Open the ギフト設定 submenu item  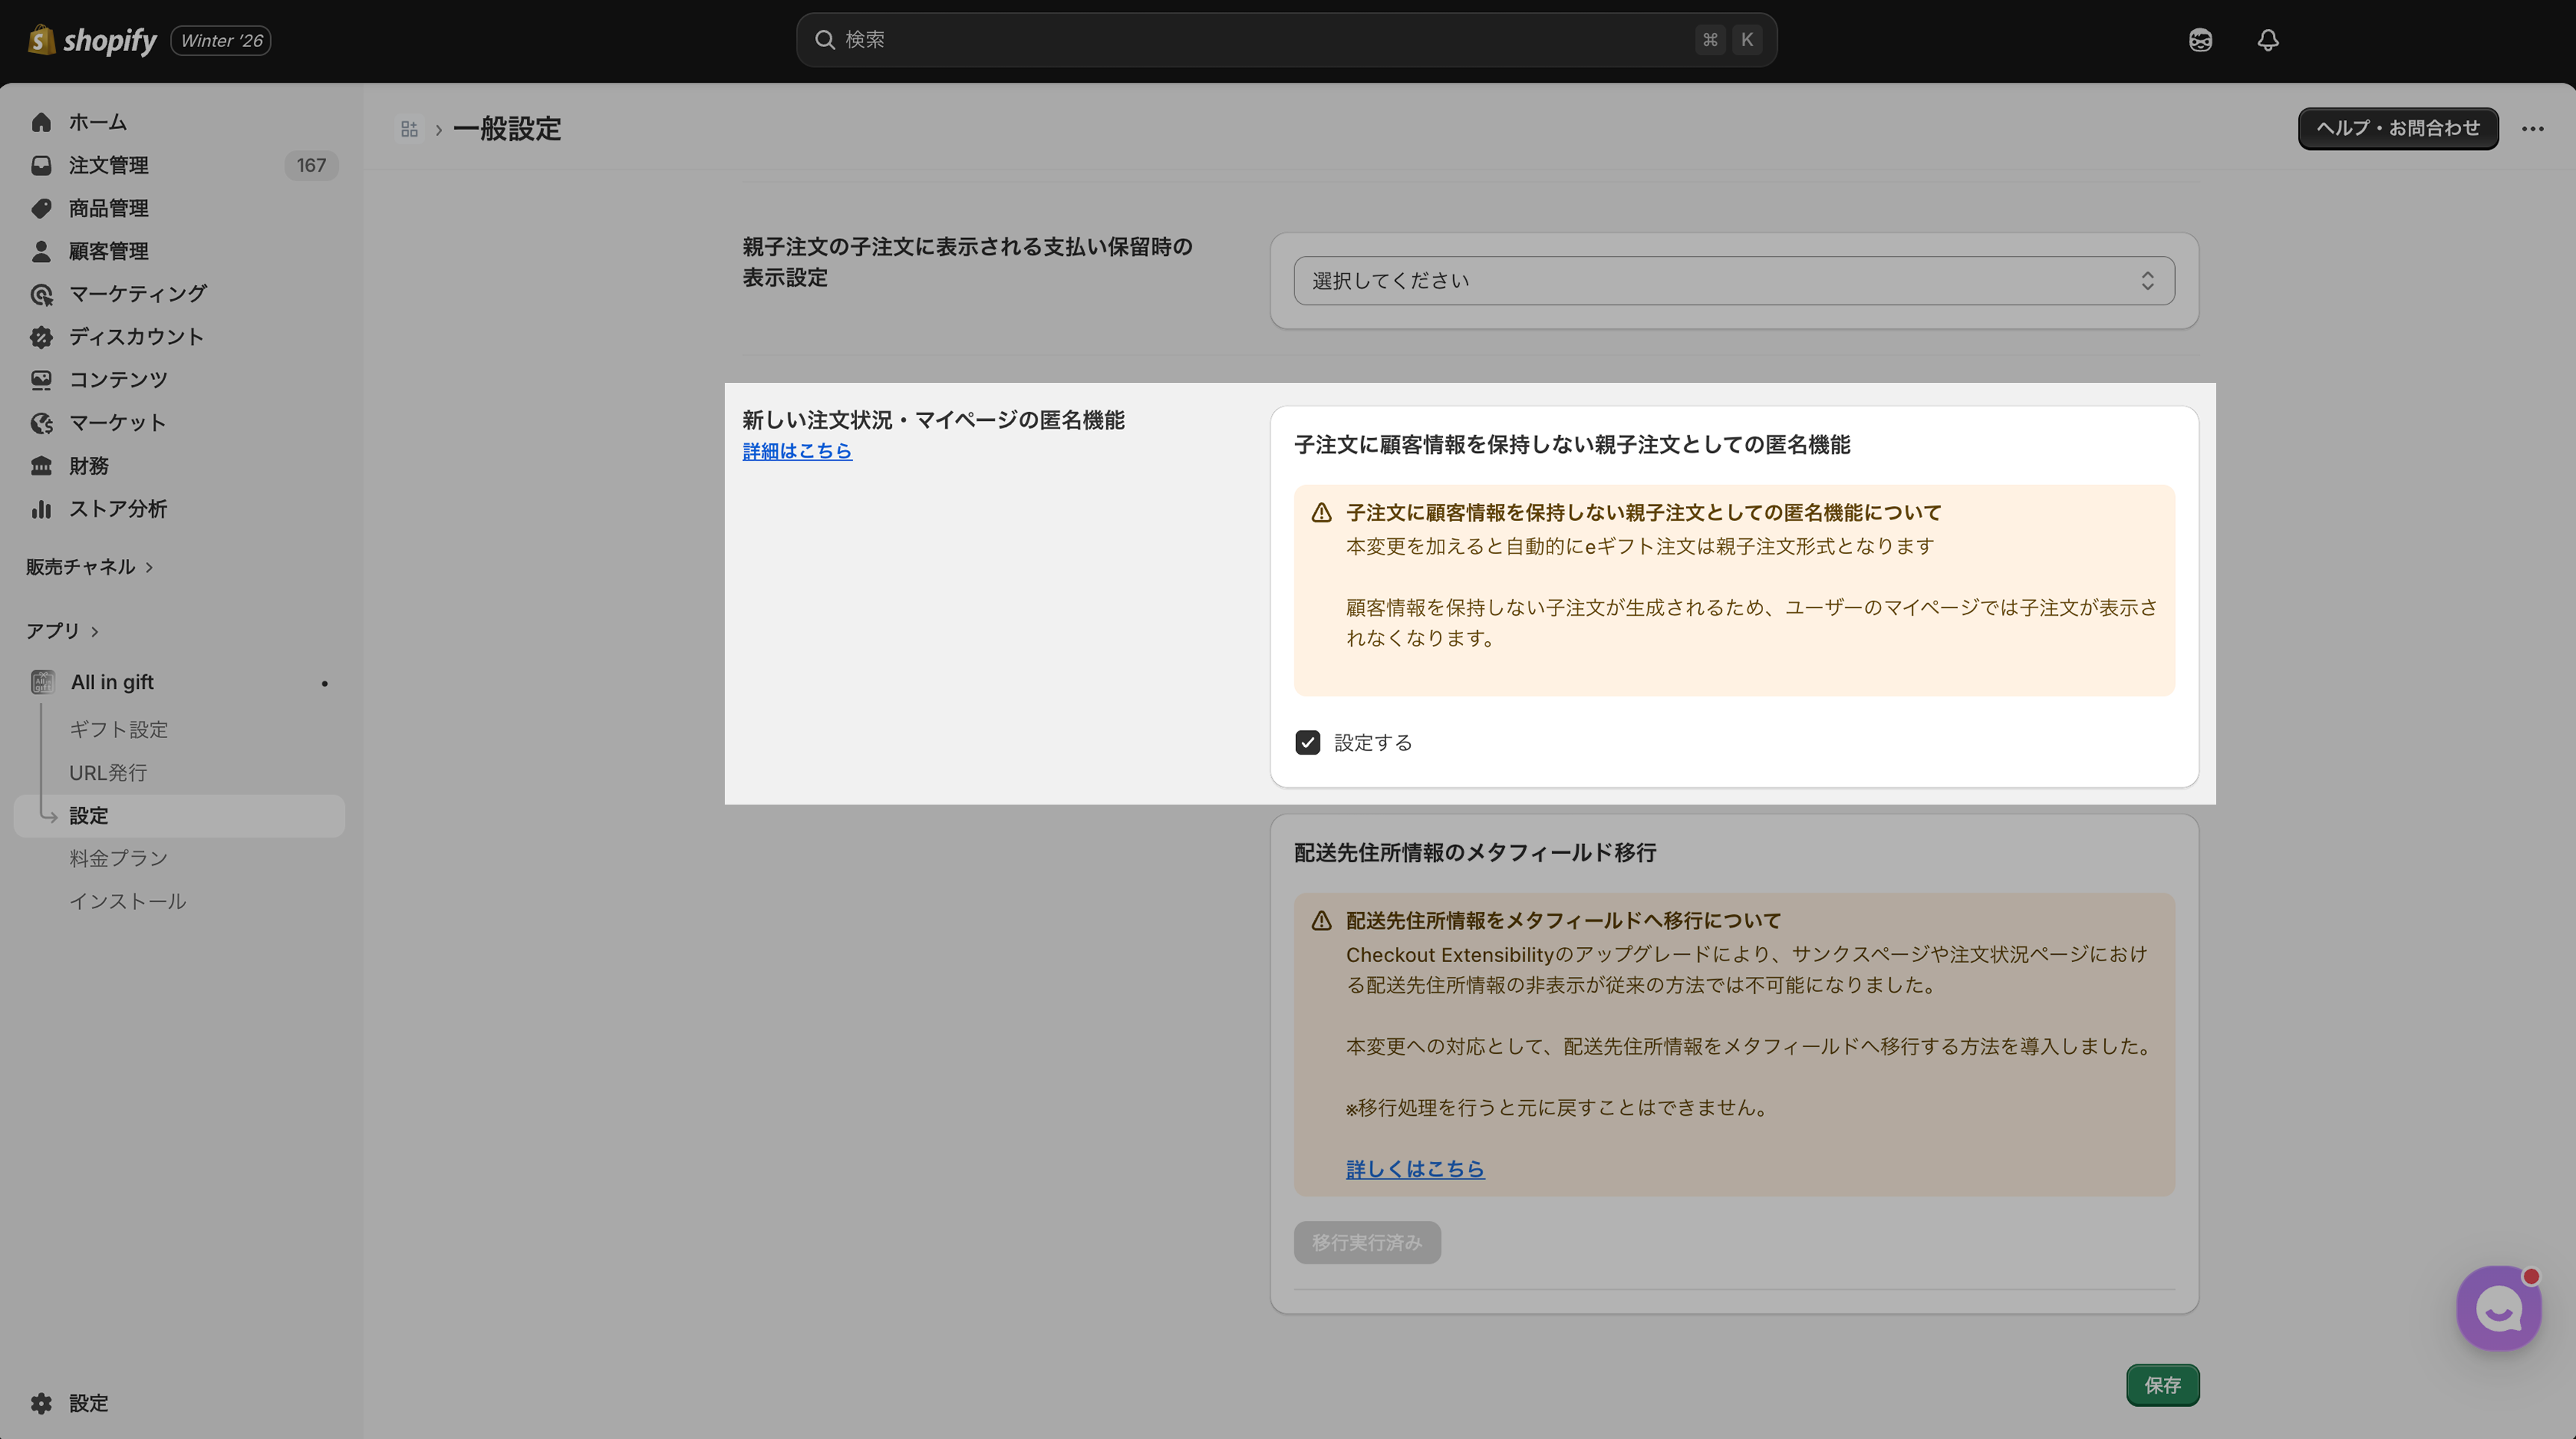tap(118, 729)
